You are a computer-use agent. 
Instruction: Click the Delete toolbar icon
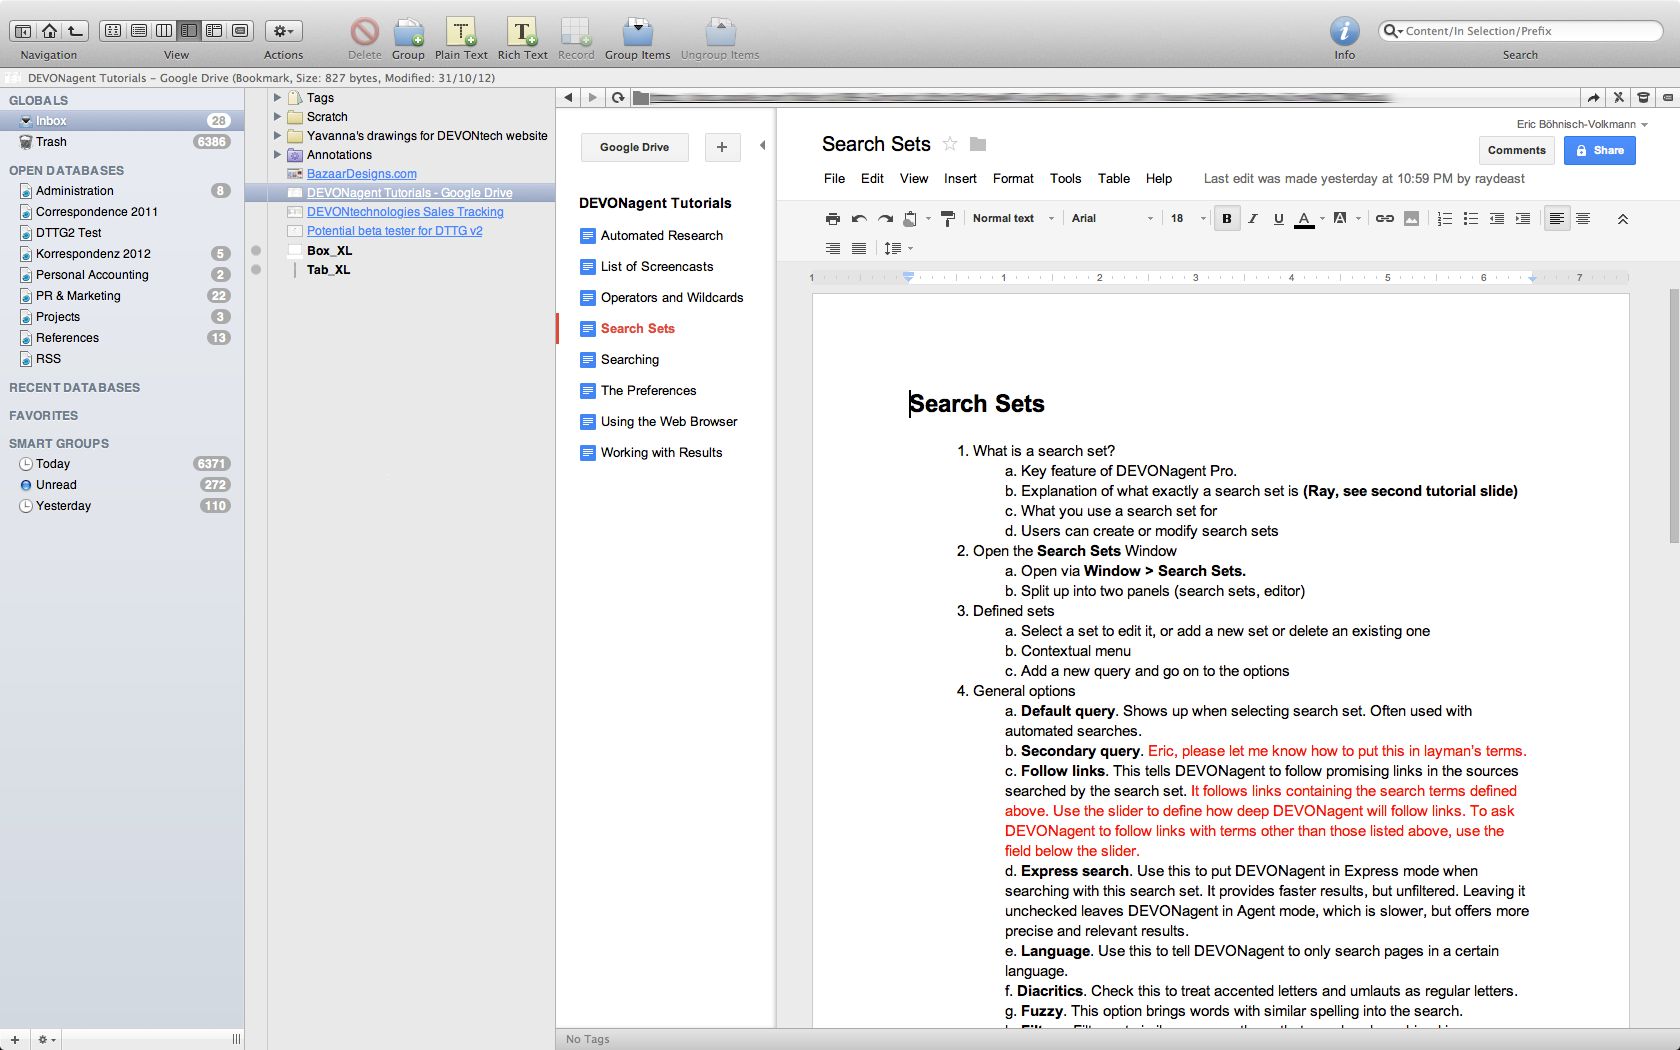(365, 32)
